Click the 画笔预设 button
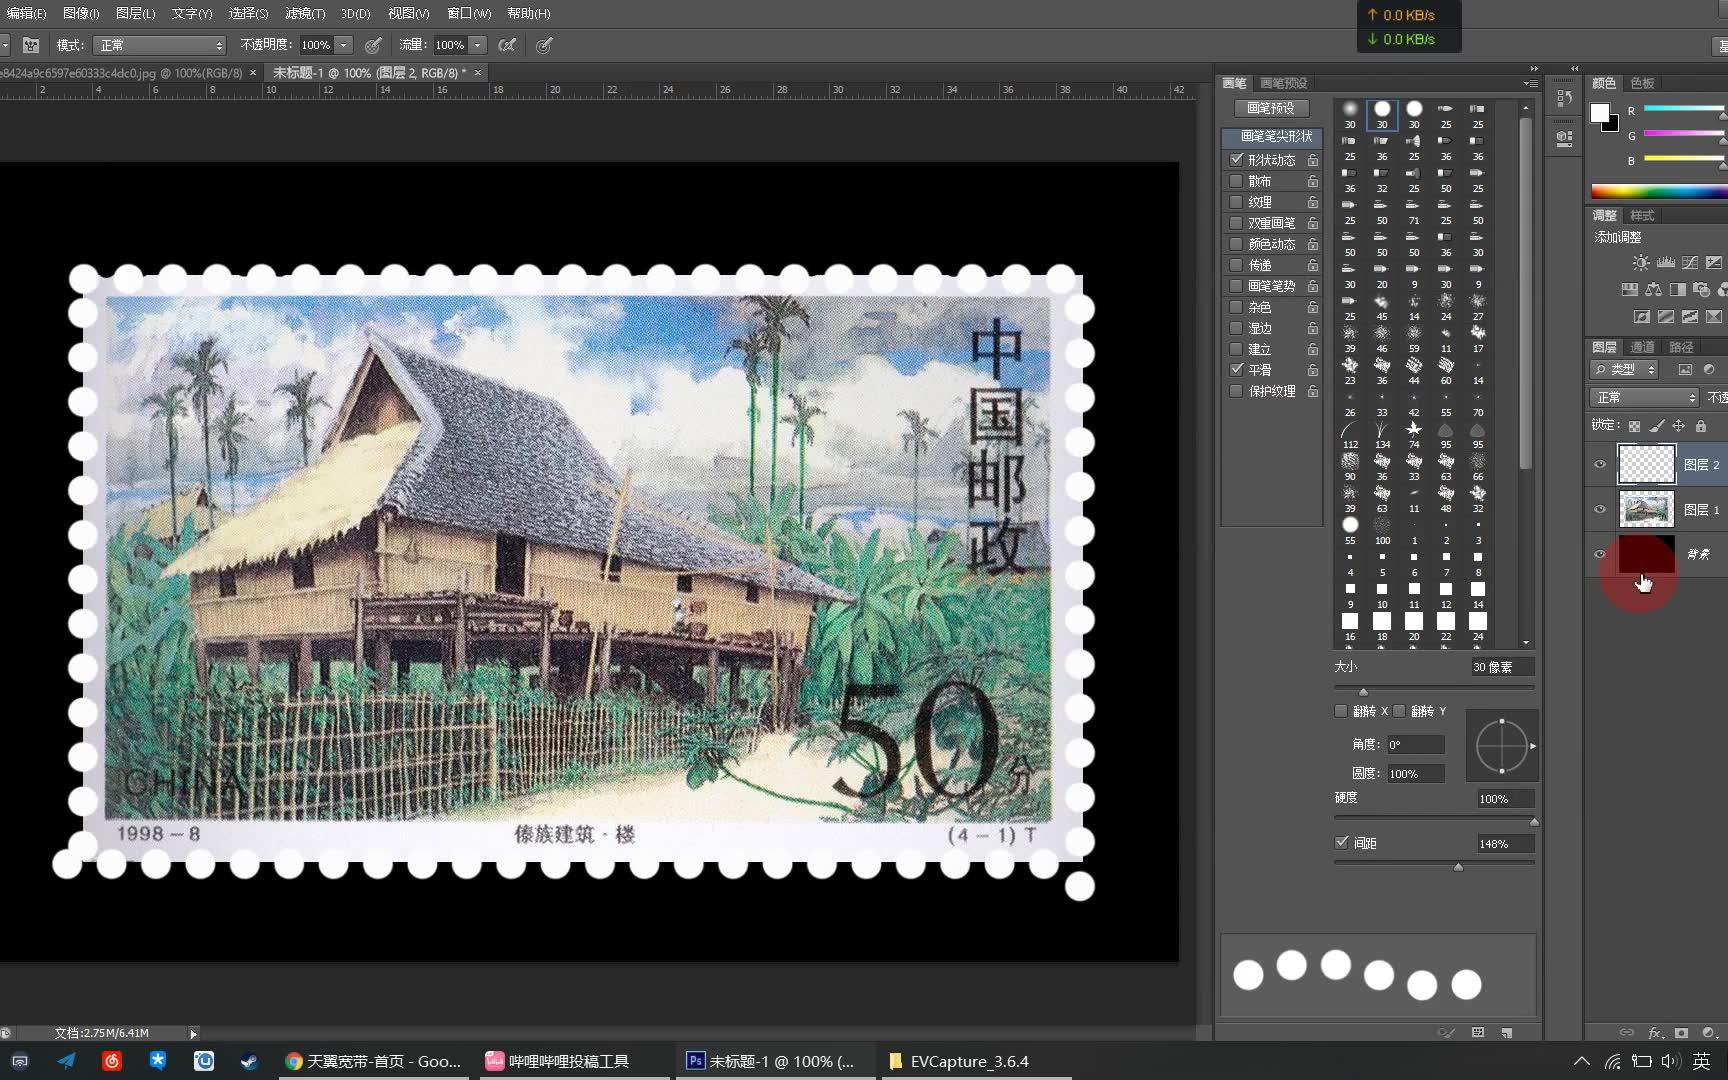The height and width of the screenshot is (1080, 1728). click(1271, 108)
